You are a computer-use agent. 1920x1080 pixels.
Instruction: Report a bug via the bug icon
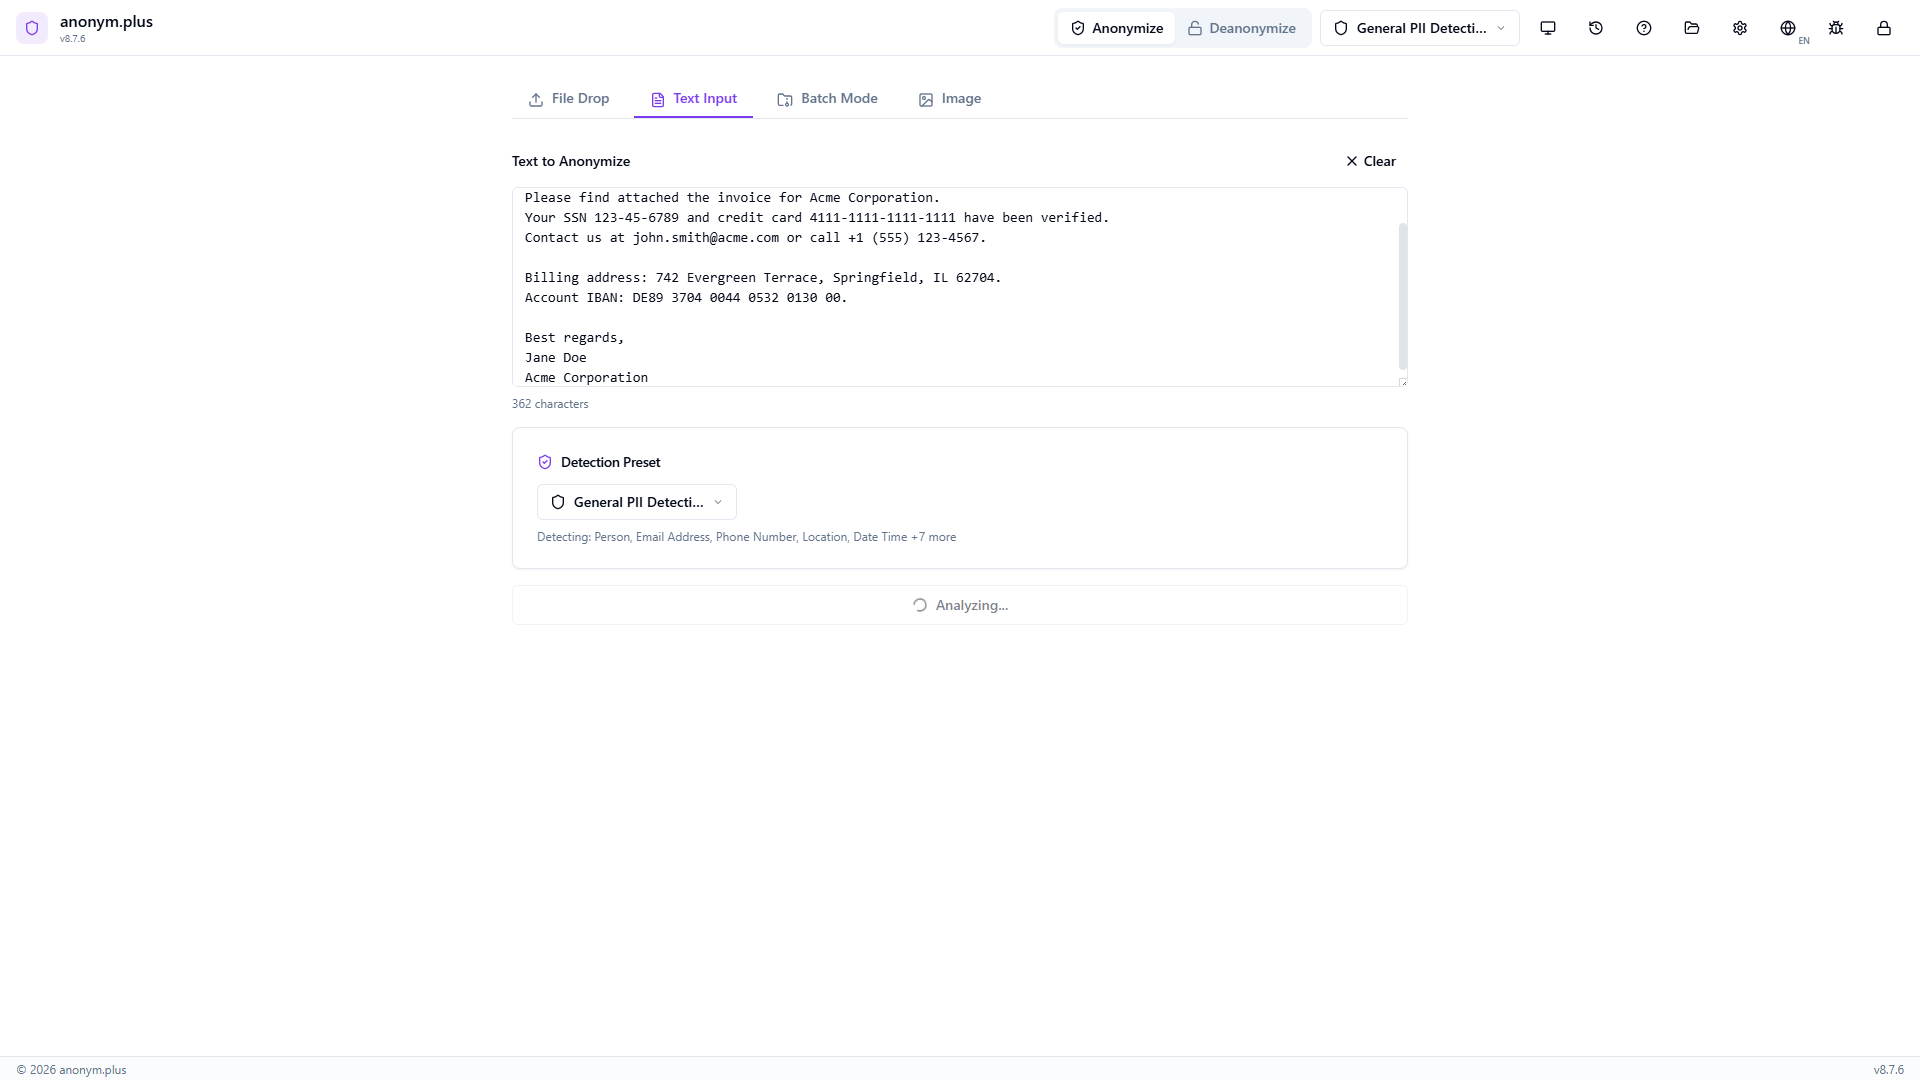[1835, 28]
